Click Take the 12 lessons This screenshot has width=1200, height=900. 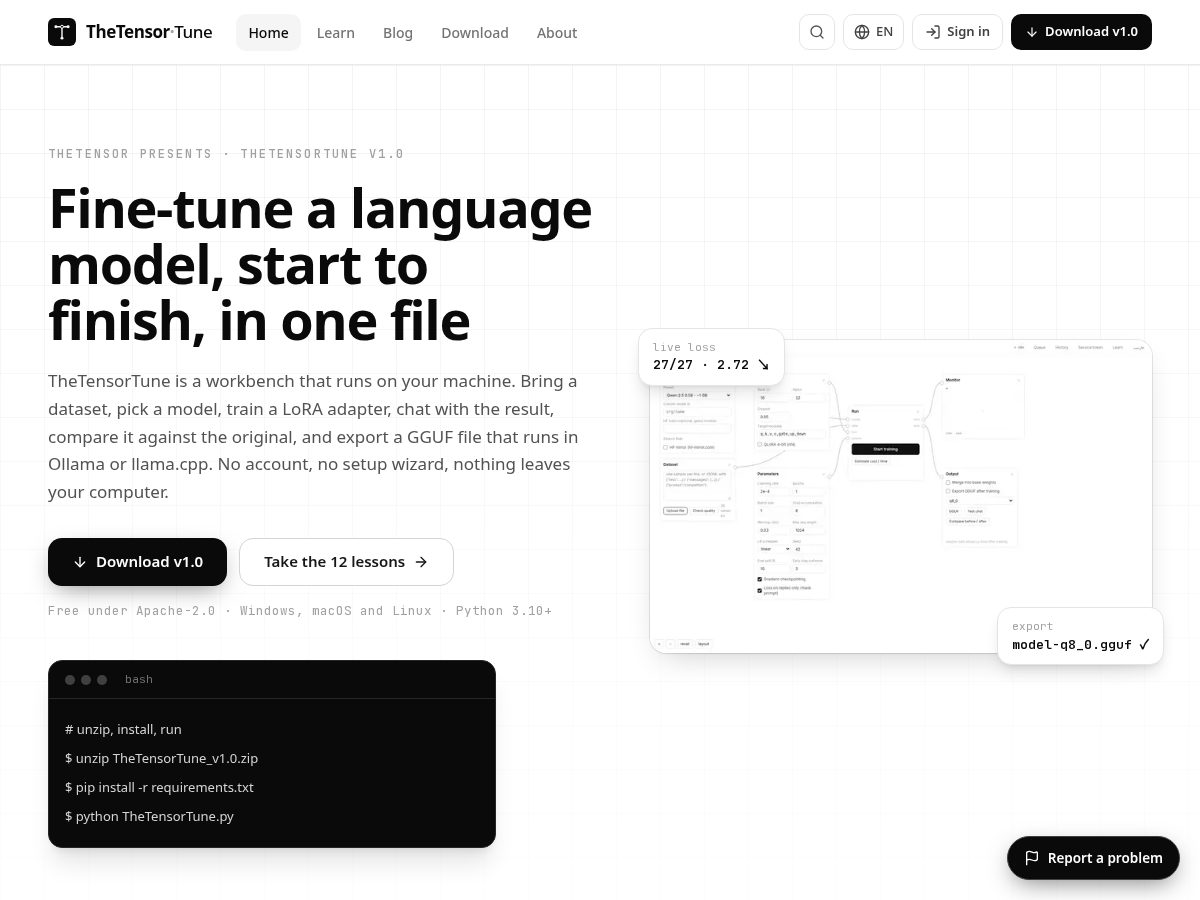pos(346,562)
